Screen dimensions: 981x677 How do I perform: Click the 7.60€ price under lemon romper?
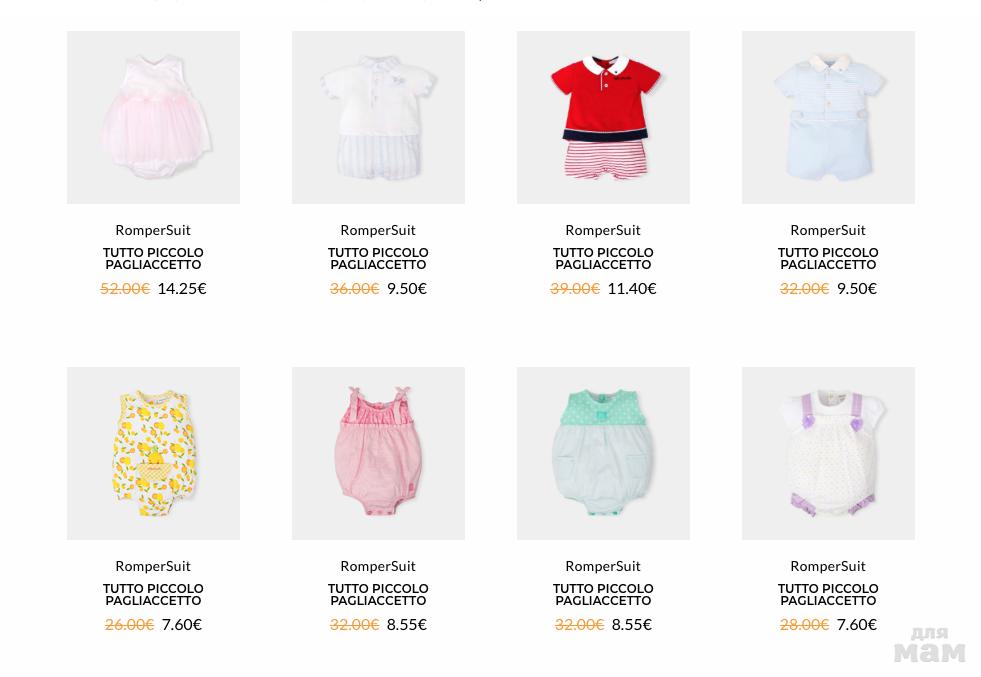pyautogui.click(x=182, y=624)
